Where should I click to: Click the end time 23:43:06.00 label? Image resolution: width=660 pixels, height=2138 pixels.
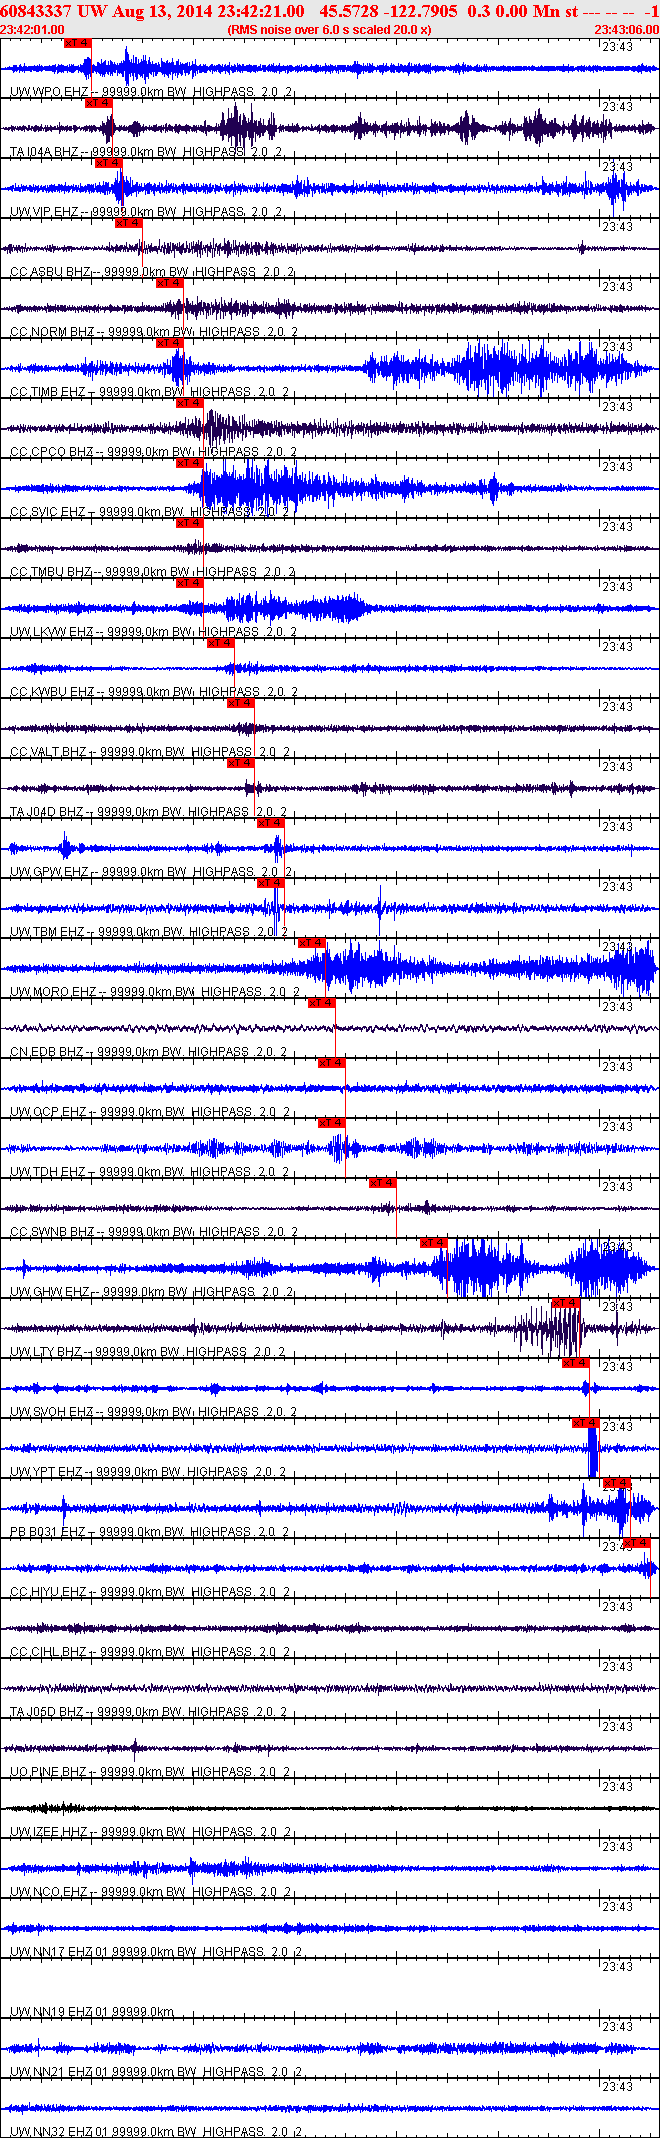(627, 30)
